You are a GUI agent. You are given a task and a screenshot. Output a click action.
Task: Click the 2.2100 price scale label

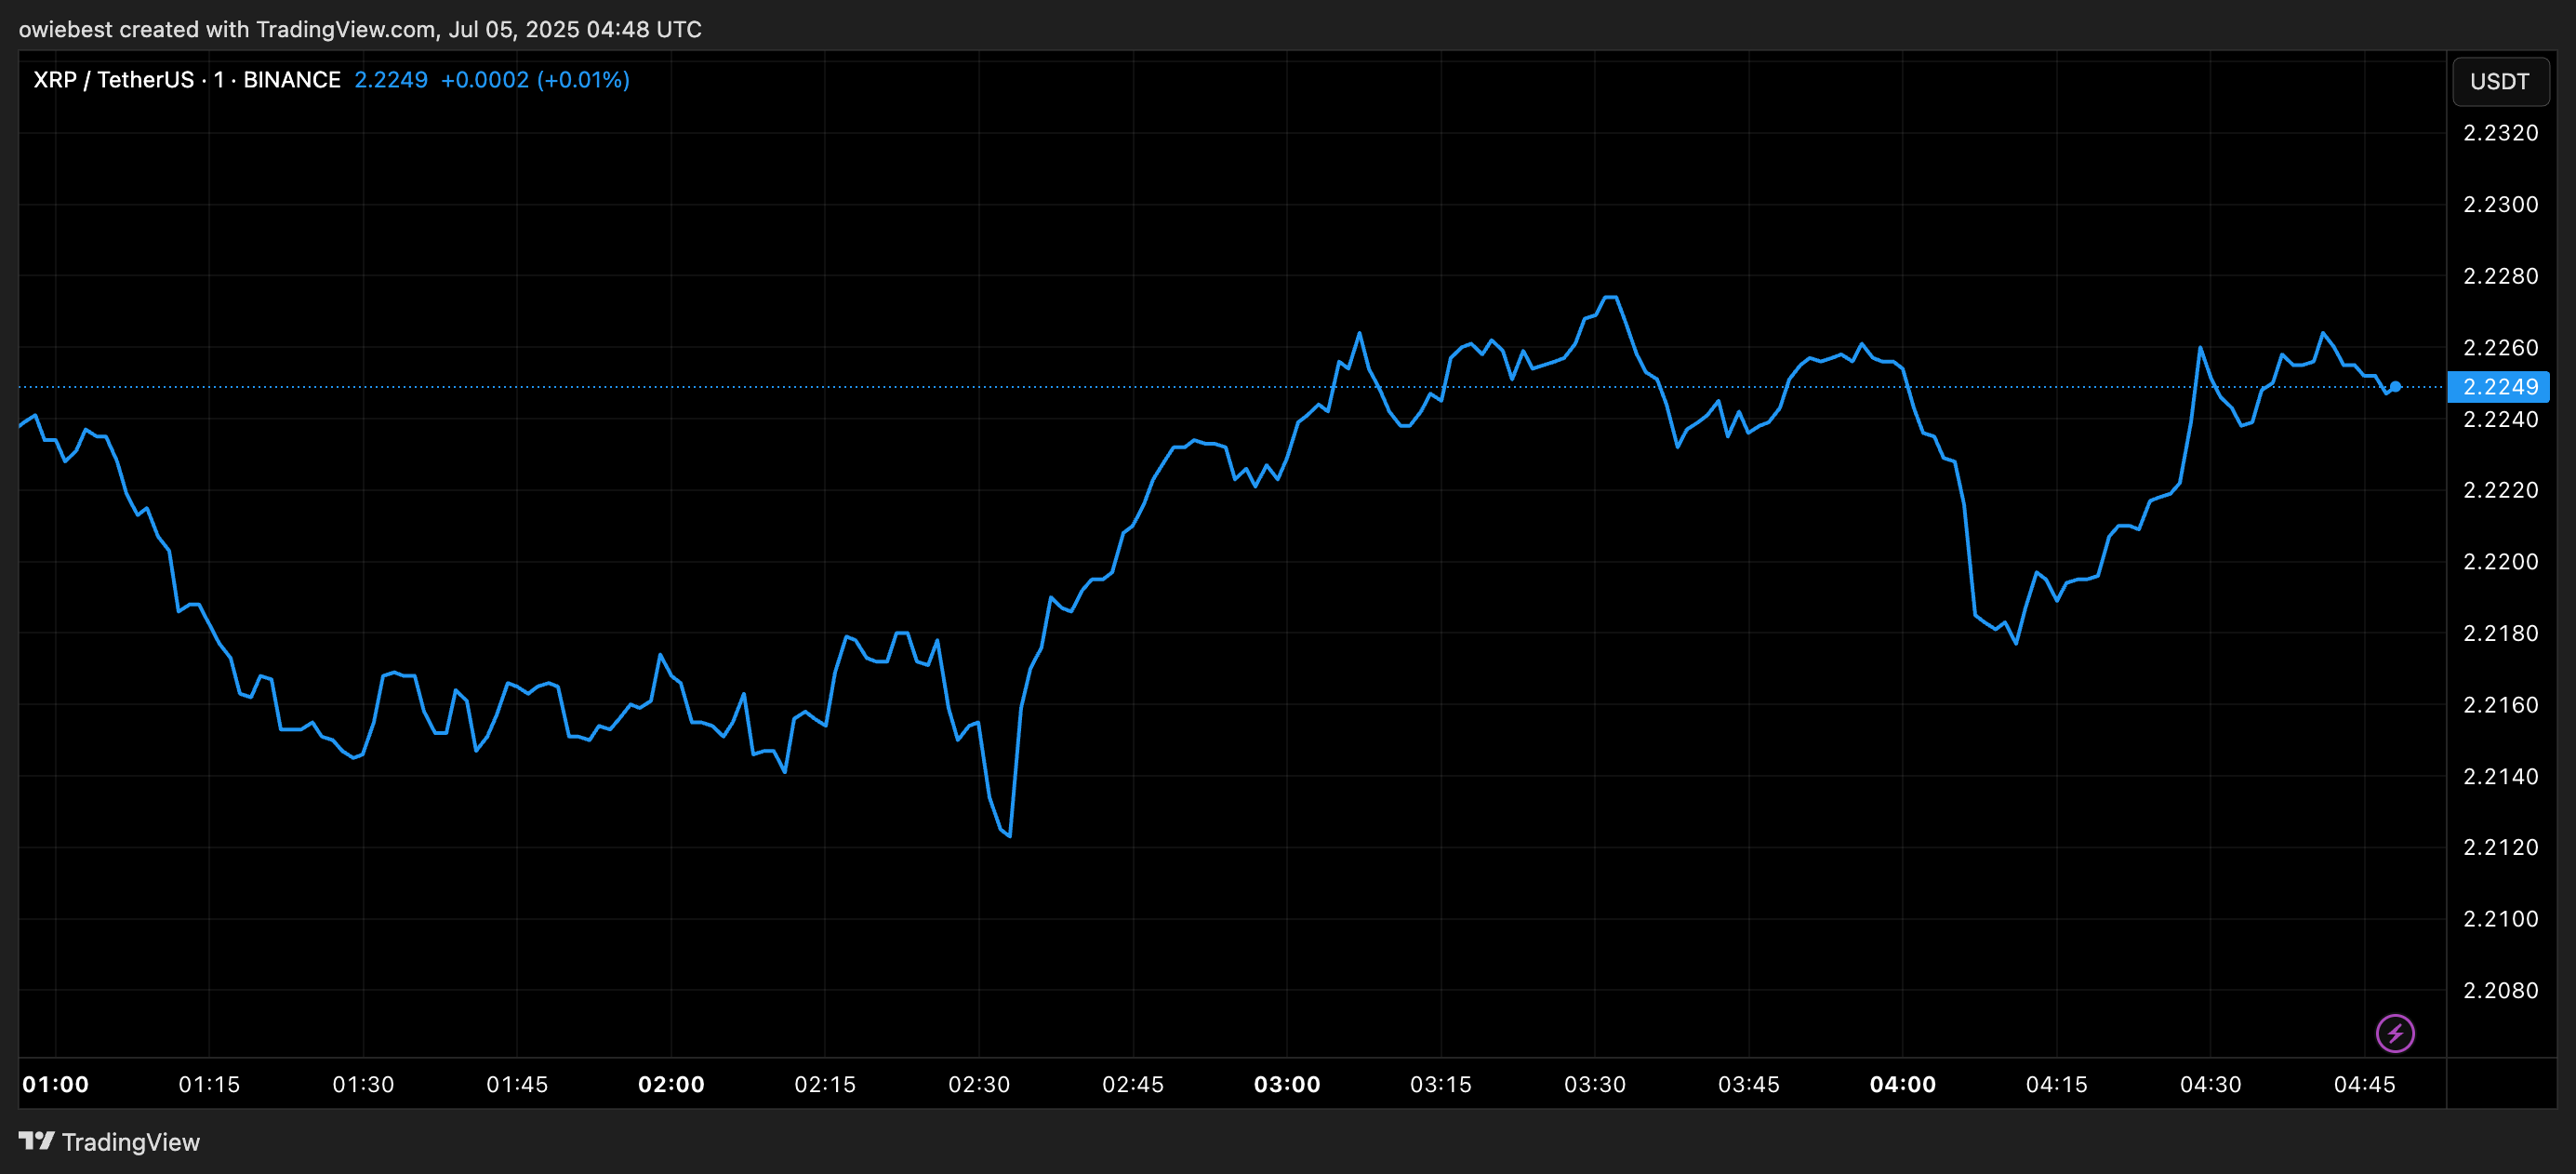pyautogui.click(x=2500, y=919)
